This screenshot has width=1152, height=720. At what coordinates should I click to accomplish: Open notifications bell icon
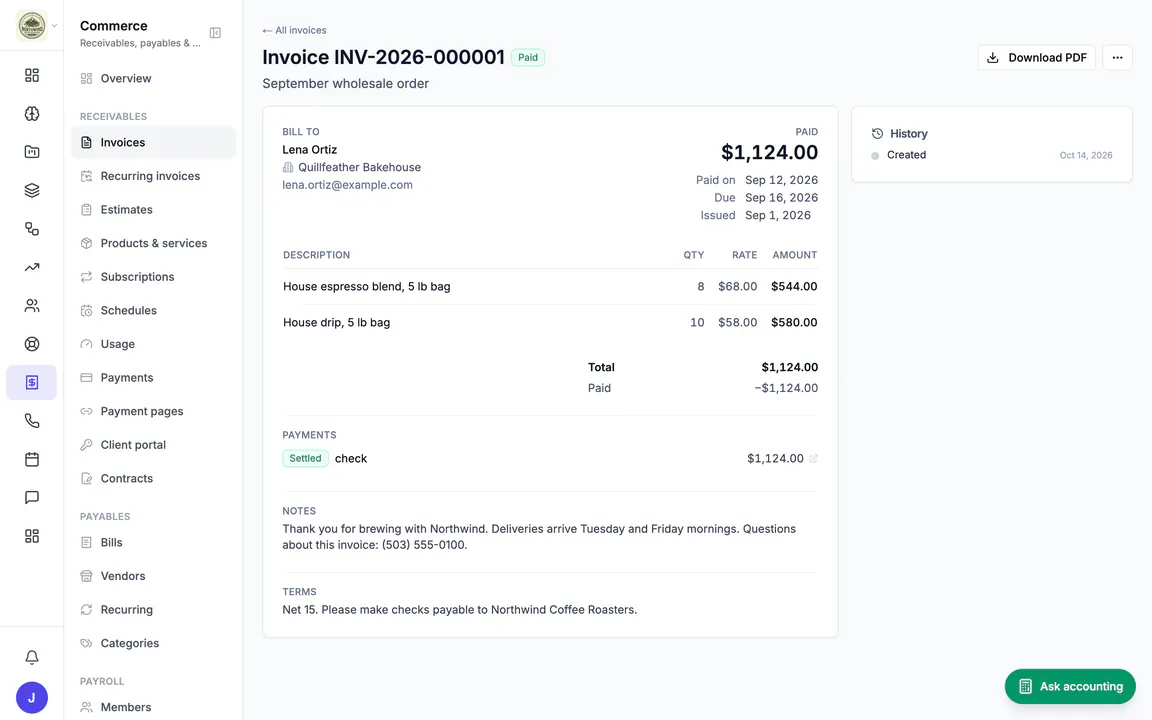click(32, 658)
